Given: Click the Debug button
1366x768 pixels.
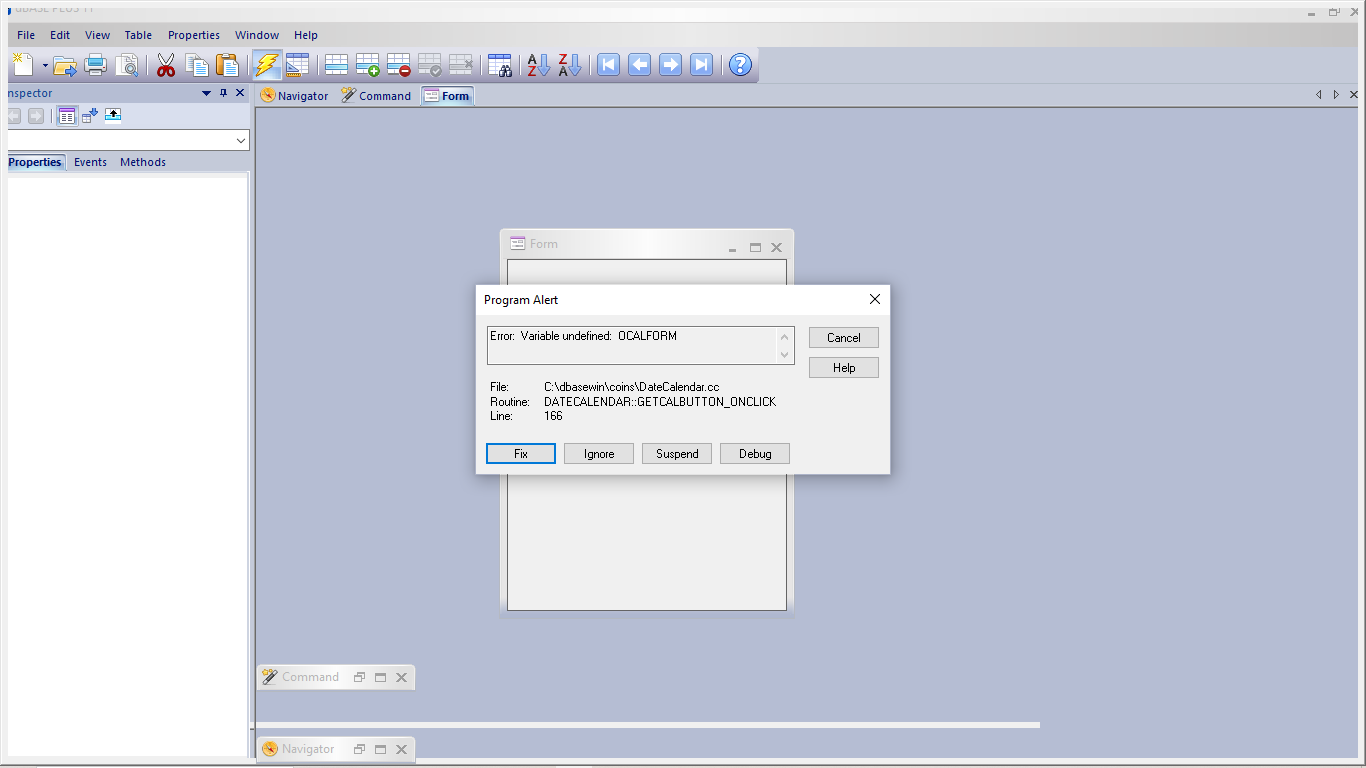Looking at the screenshot, I should coord(755,454).
